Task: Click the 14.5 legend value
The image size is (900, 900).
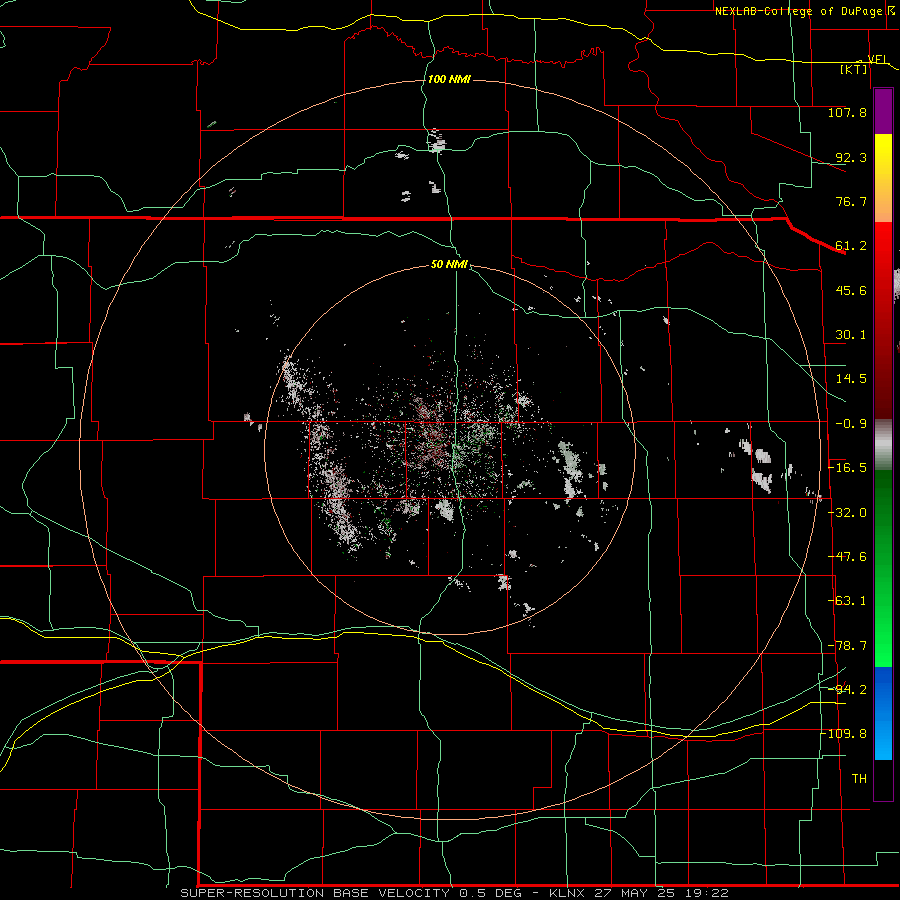Action: (x=851, y=379)
